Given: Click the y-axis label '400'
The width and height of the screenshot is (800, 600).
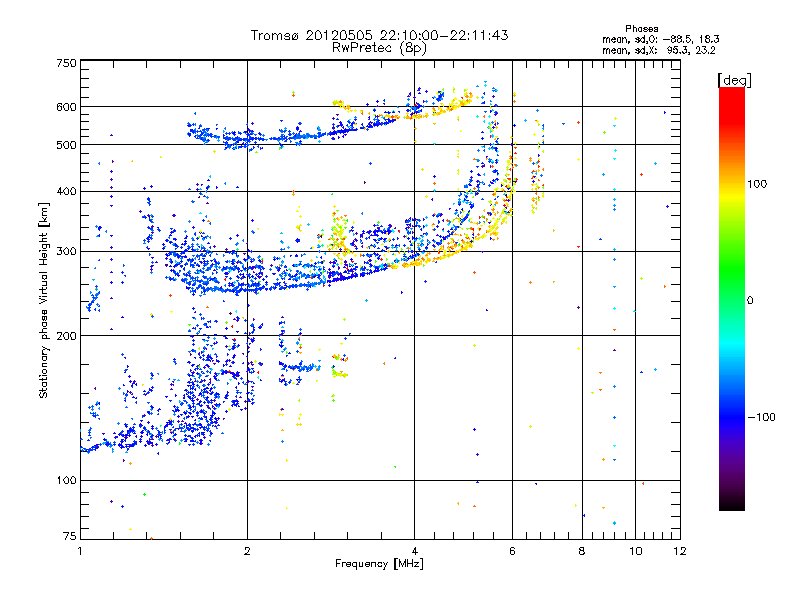Looking at the screenshot, I should click(66, 191).
